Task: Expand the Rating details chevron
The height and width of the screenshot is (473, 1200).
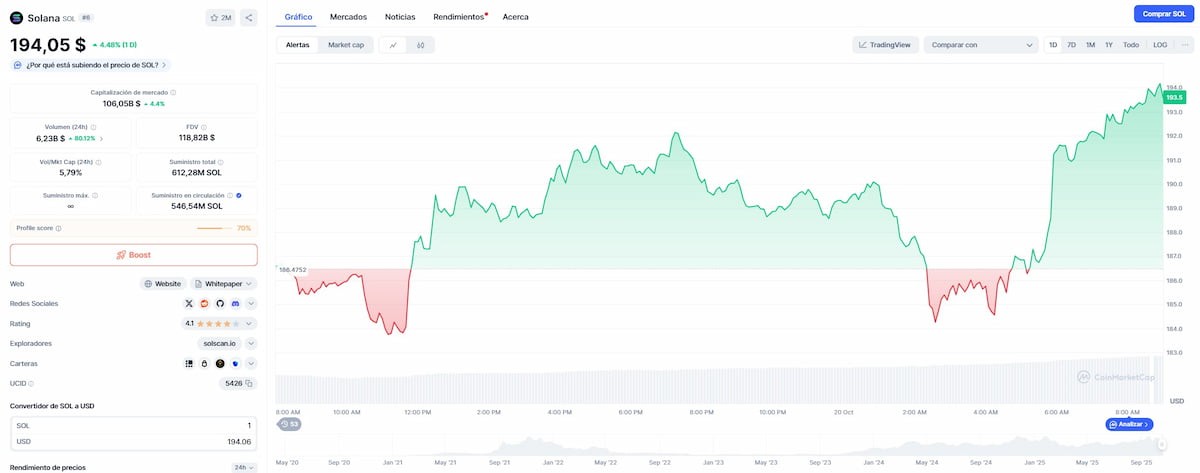Action: [251, 324]
